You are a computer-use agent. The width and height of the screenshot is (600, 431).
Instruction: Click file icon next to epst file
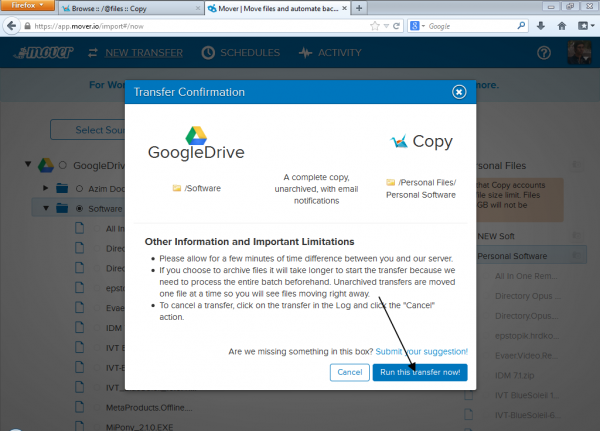(79, 287)
